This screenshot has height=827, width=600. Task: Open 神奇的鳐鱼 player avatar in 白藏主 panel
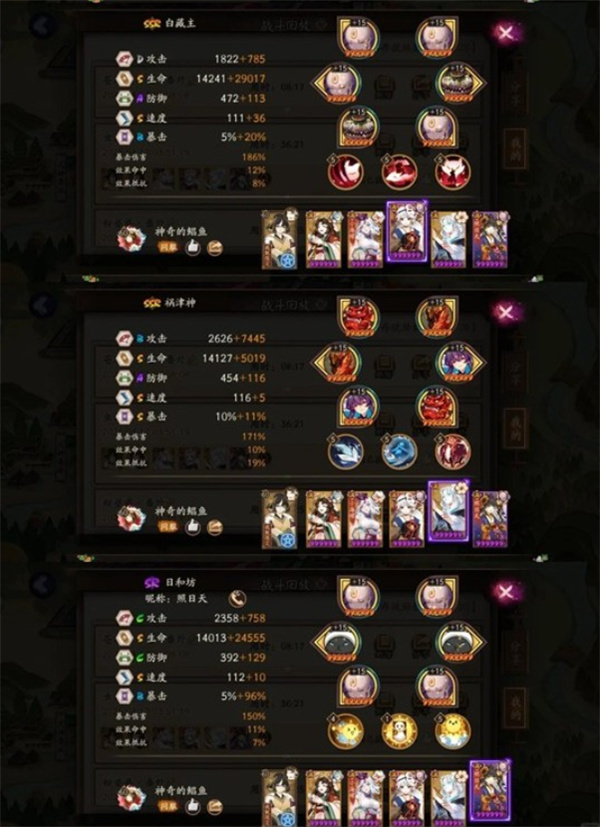tap(131, 238)
